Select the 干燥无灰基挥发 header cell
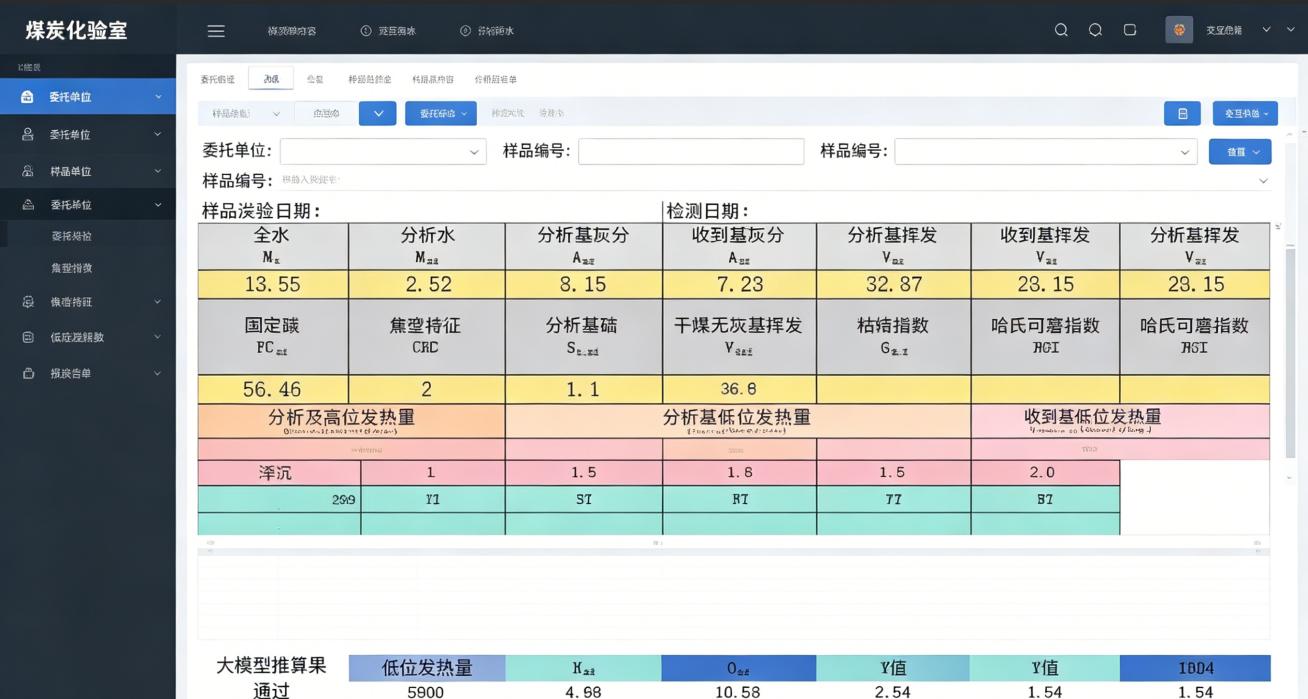 tap(739, 337)
